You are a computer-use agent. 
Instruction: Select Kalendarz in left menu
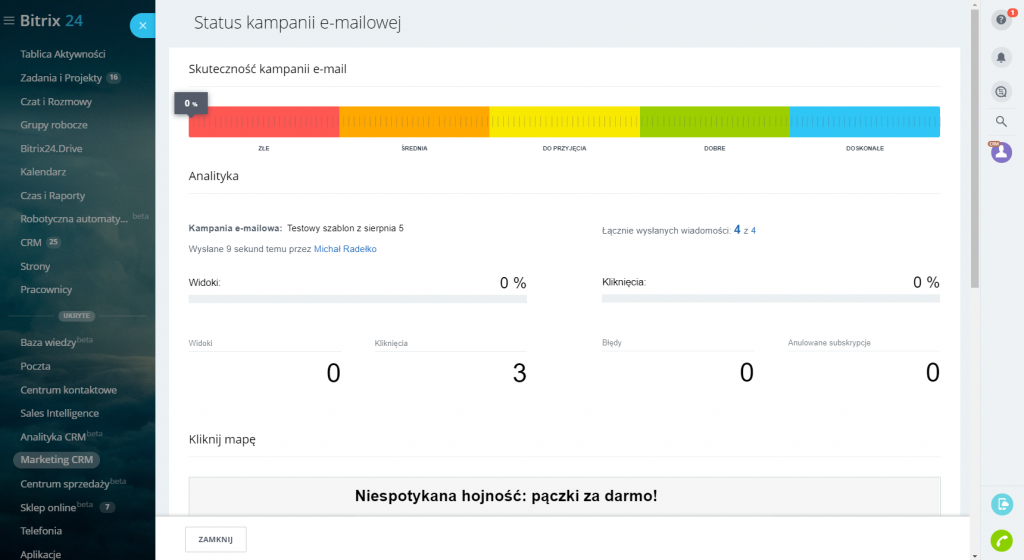pyautogui.click(x=43, y=172)
